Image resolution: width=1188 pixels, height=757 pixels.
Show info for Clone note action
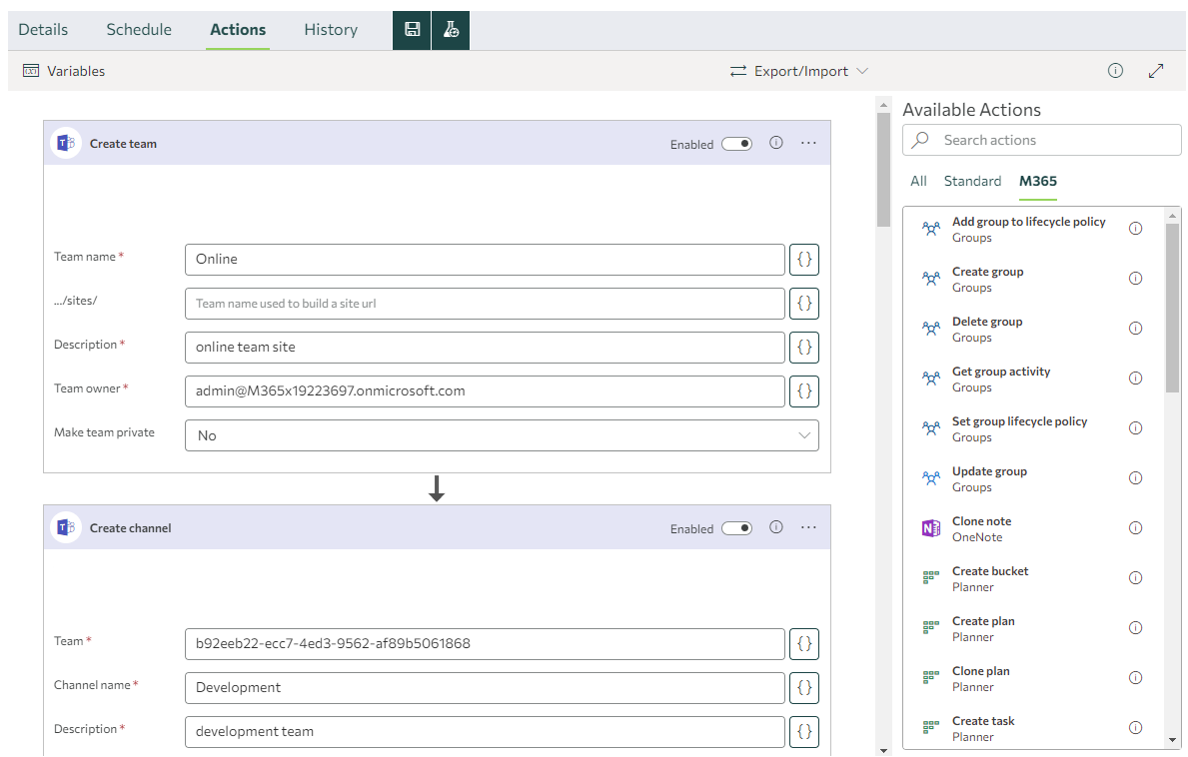pyautogui.click(x=1135, y=527)
